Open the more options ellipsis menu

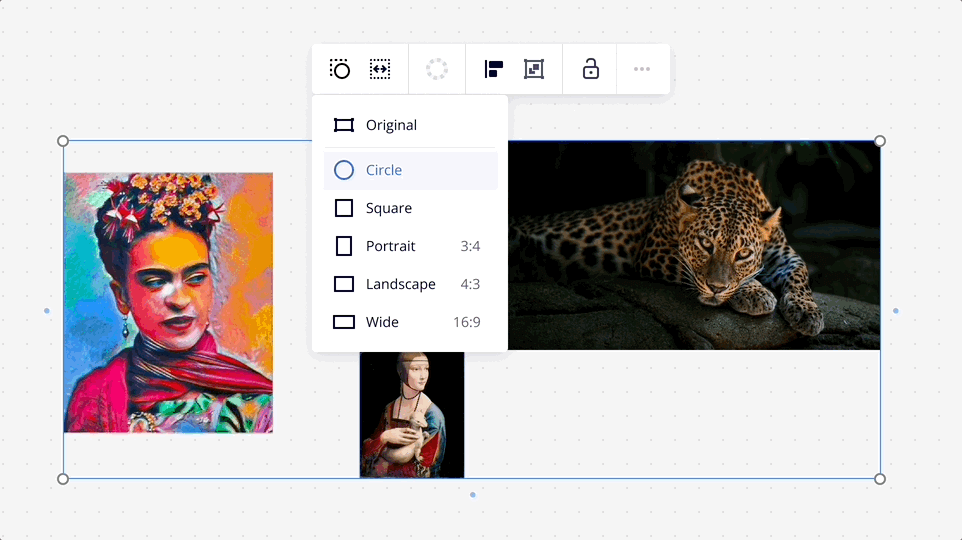(642, 69)
